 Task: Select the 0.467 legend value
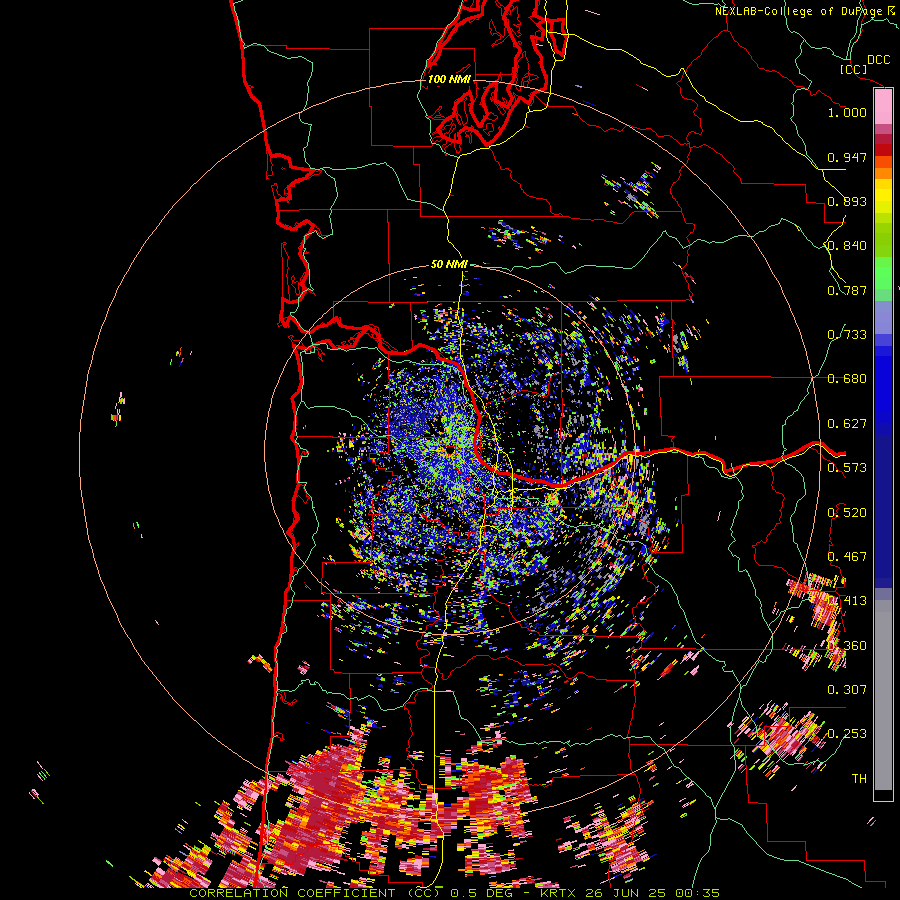[x=847, y=557]
